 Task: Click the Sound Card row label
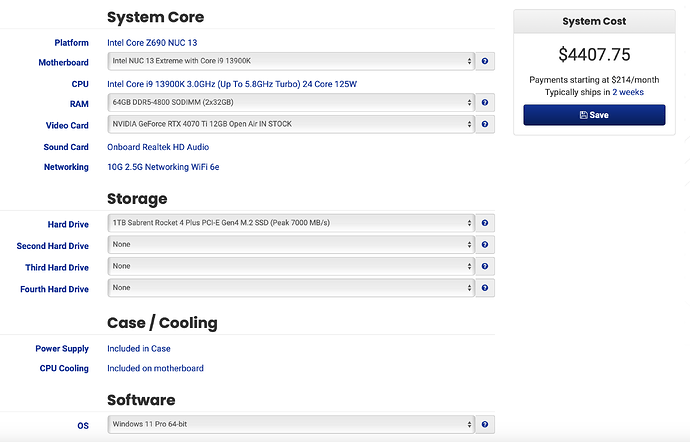[66, 147]
